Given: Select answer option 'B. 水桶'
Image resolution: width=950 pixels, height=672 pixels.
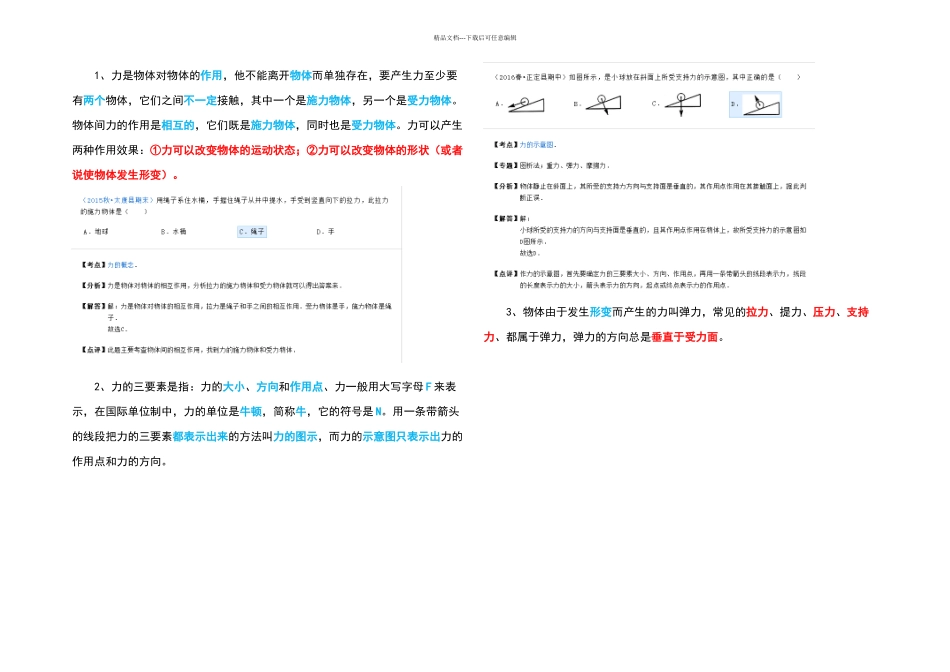Looking at the screenshot, I should pyautogui.click(x=173, y=231).
